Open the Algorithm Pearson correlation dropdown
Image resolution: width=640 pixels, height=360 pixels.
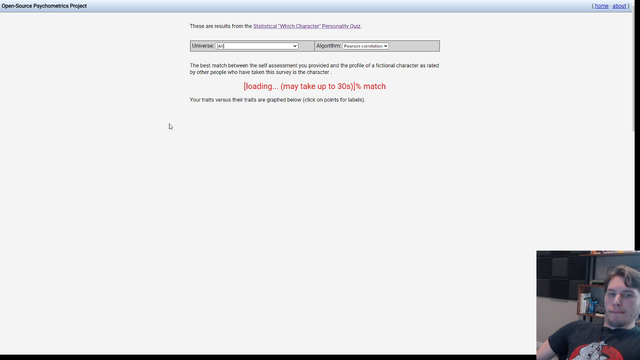tap(365, 46)
